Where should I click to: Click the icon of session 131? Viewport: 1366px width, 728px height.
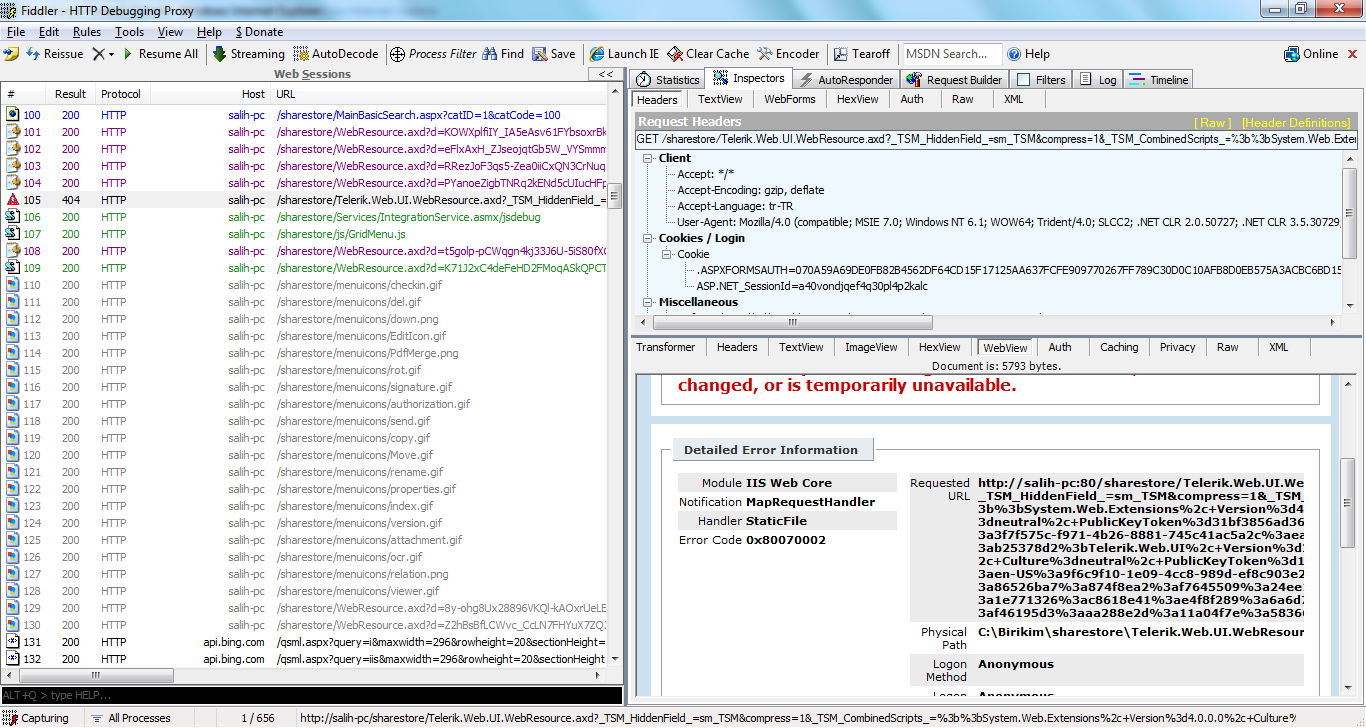pyautogui.click(x=13, y=642)
